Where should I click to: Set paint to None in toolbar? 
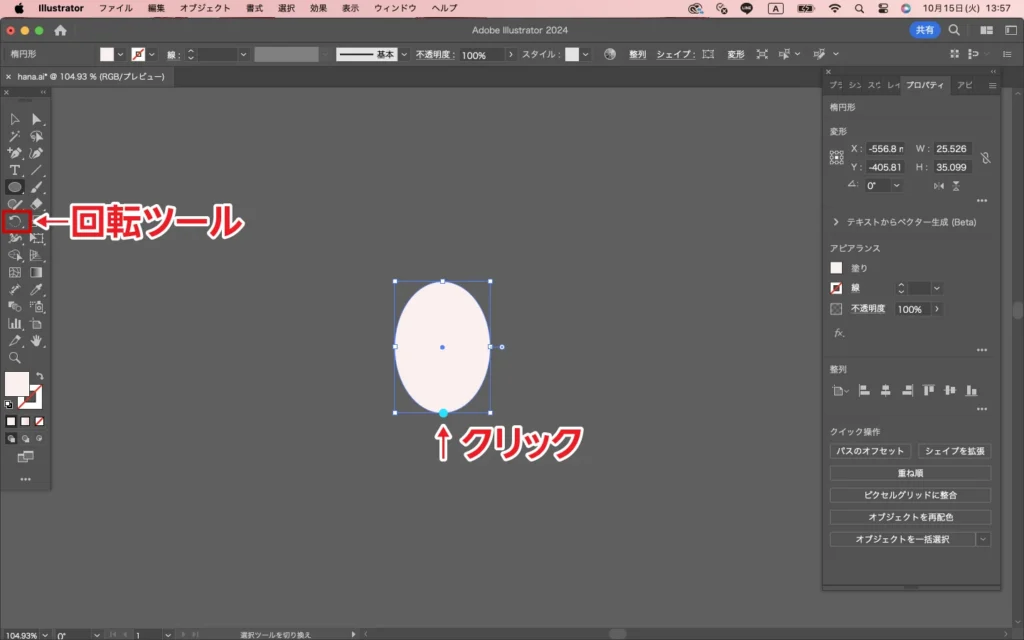[x=39, y=421]
